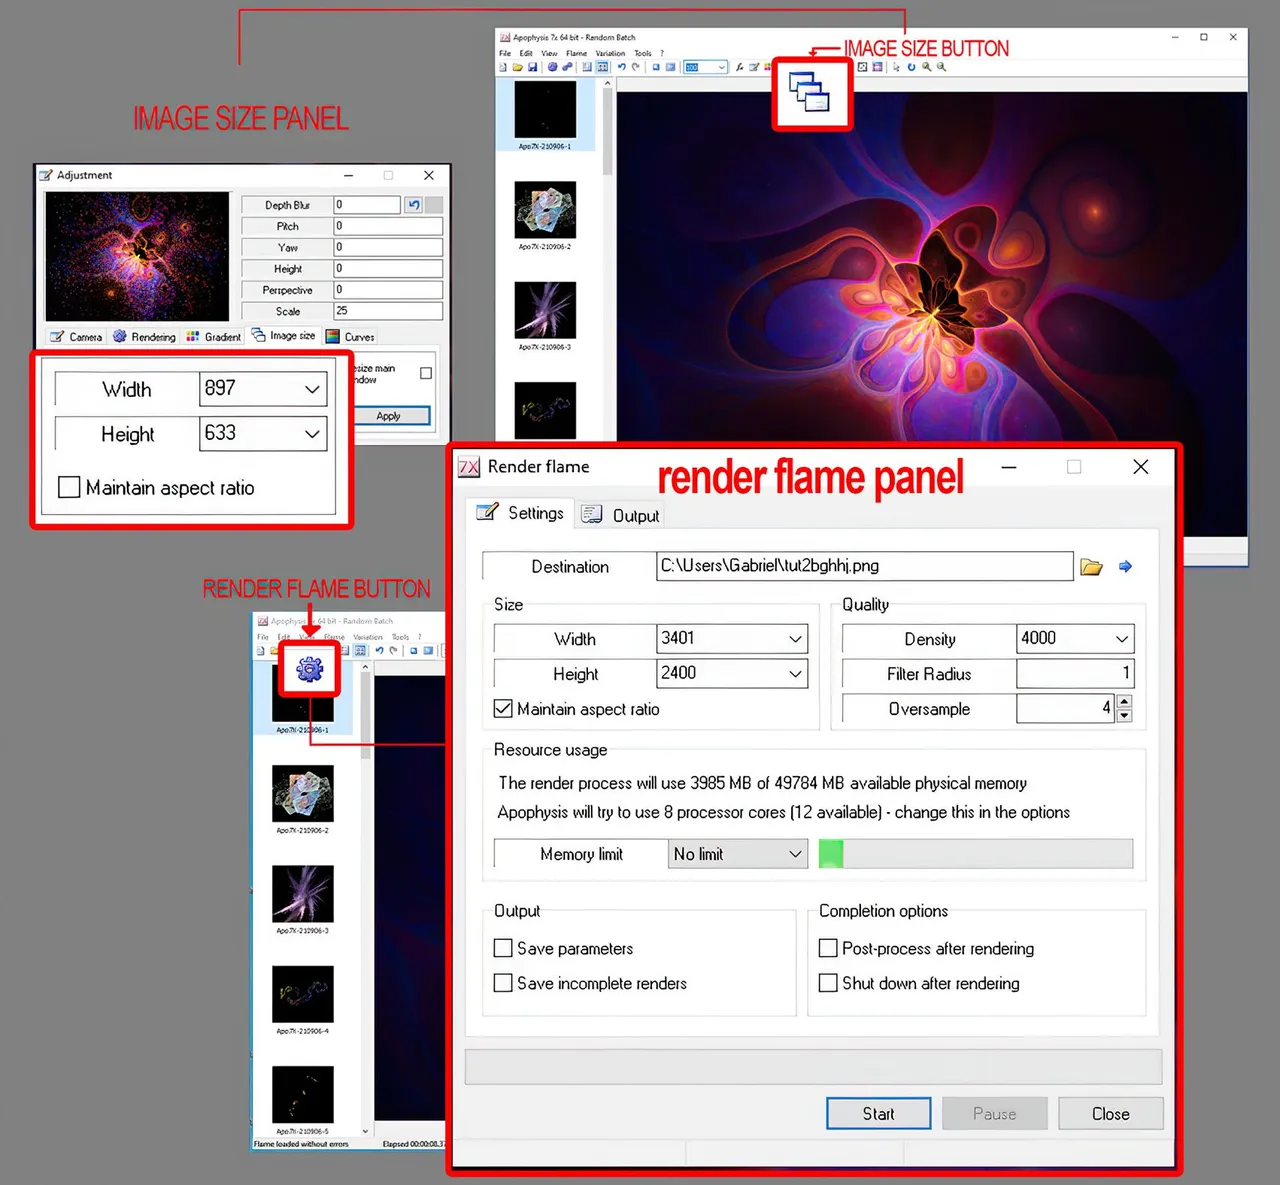Enable Save parameters checkbox
Screen dimensions: 1280x1185
(x=503, y=948)
